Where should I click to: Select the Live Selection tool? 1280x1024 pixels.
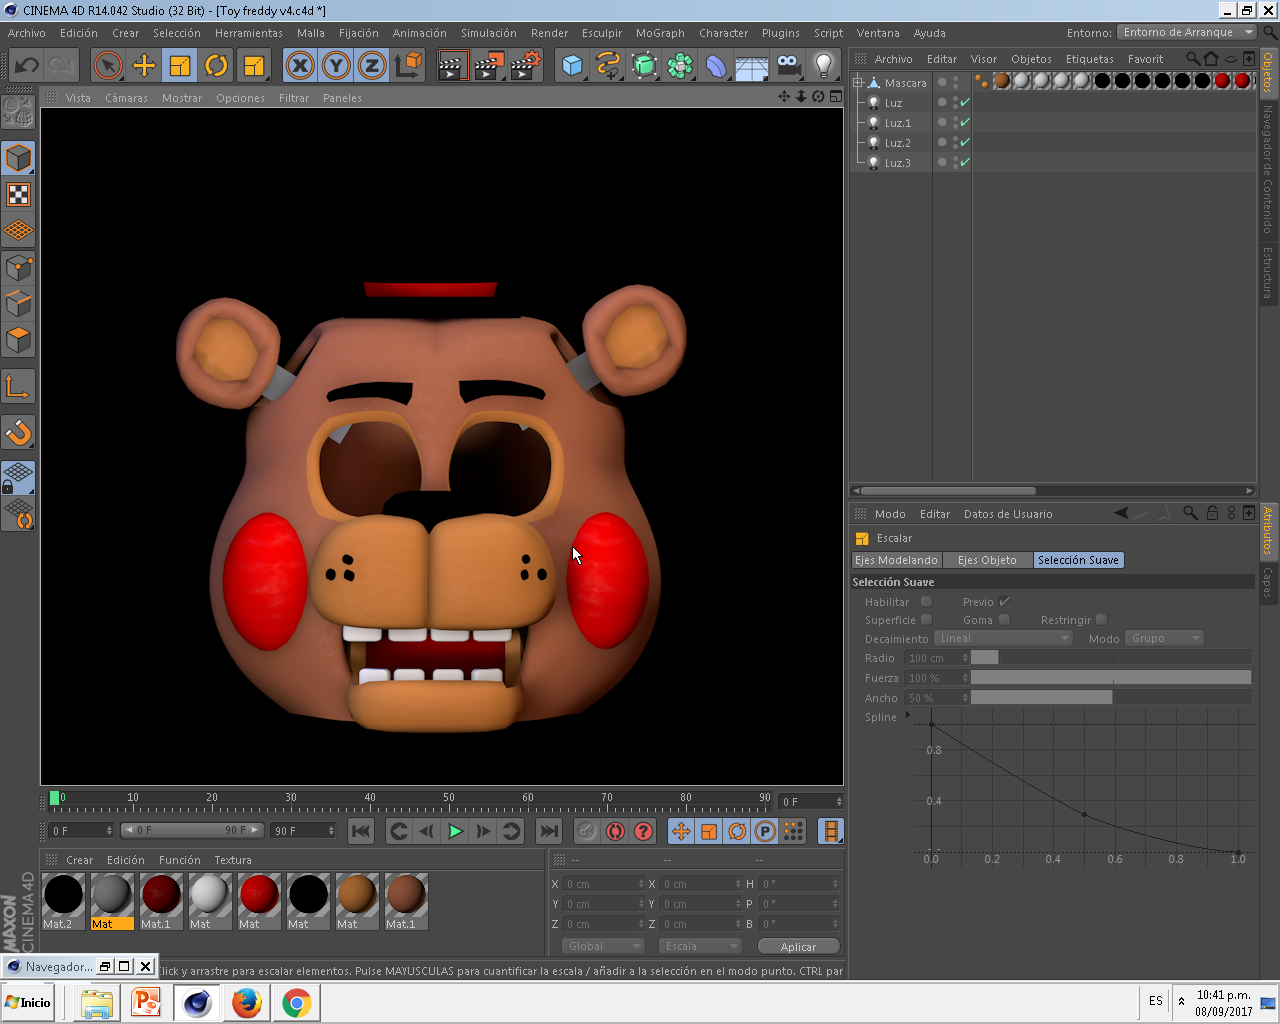(108, 66)
